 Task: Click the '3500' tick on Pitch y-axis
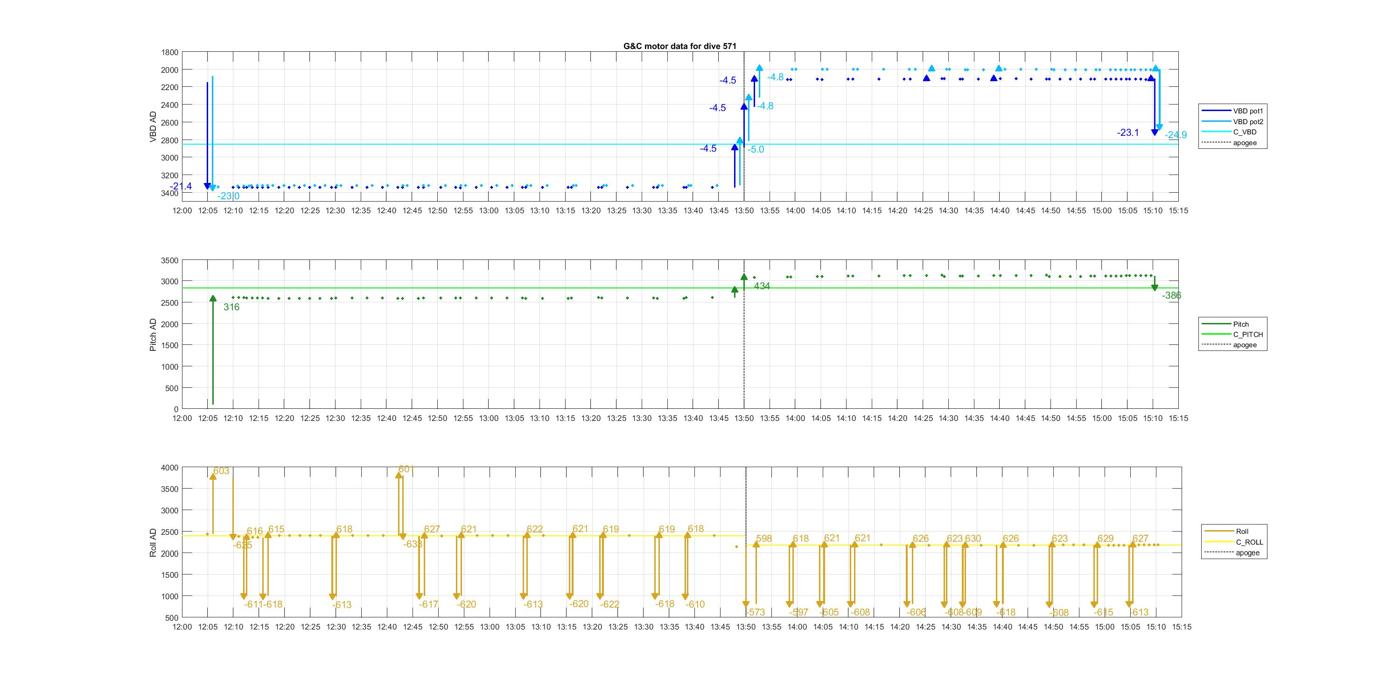point(170,260)
